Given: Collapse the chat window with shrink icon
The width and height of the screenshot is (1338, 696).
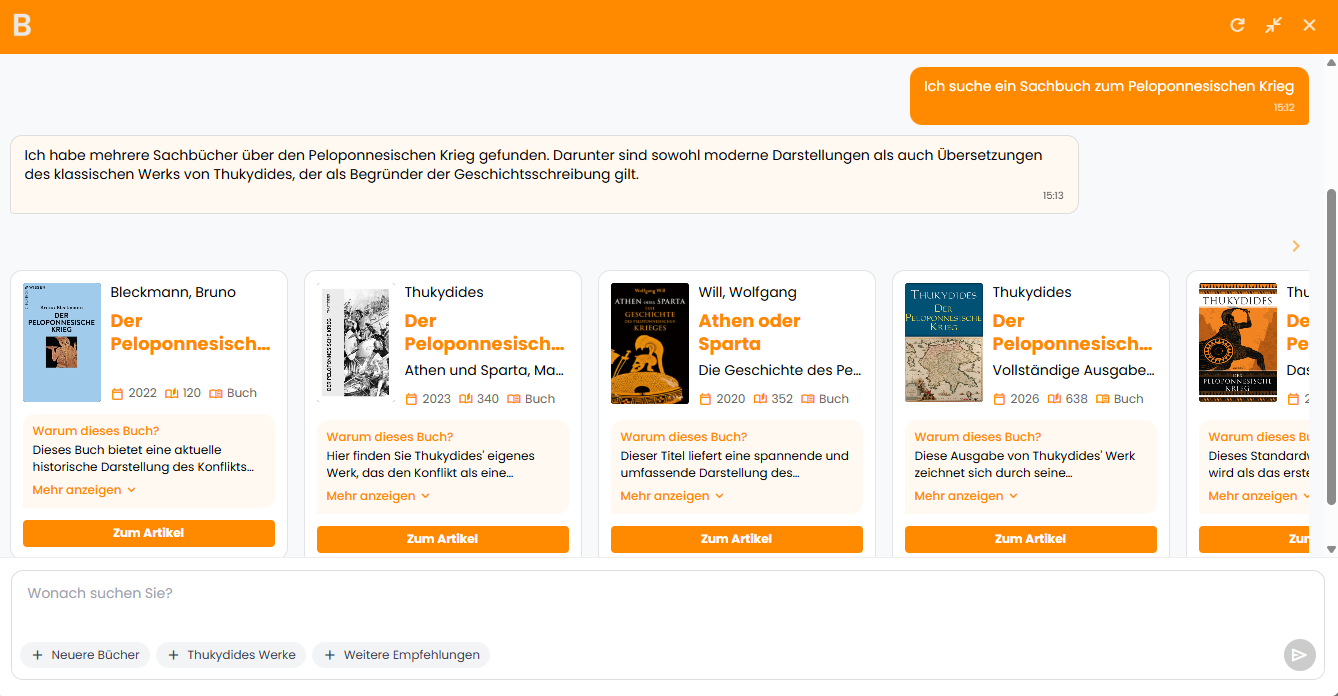Looking at the screenshot, I should (1273, 25).
